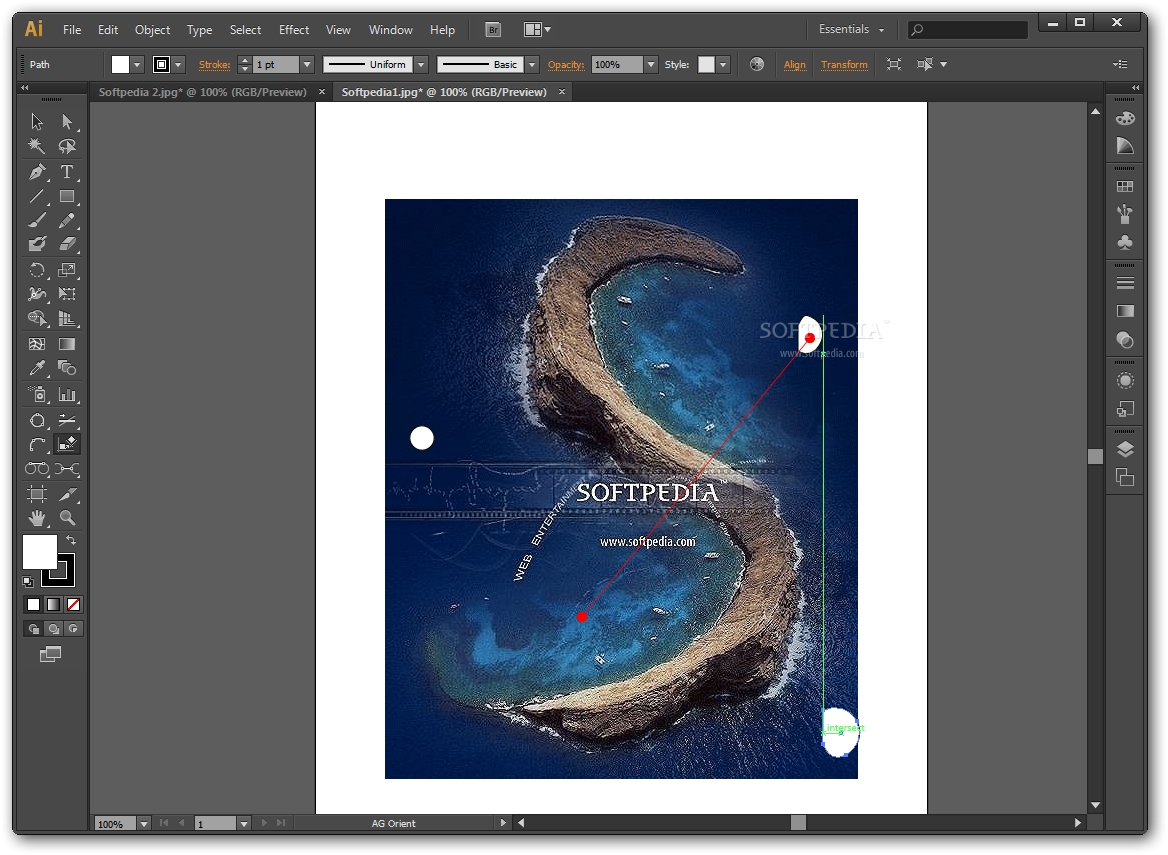
Task: Enable Draw Normal mode
Action: 34,629
